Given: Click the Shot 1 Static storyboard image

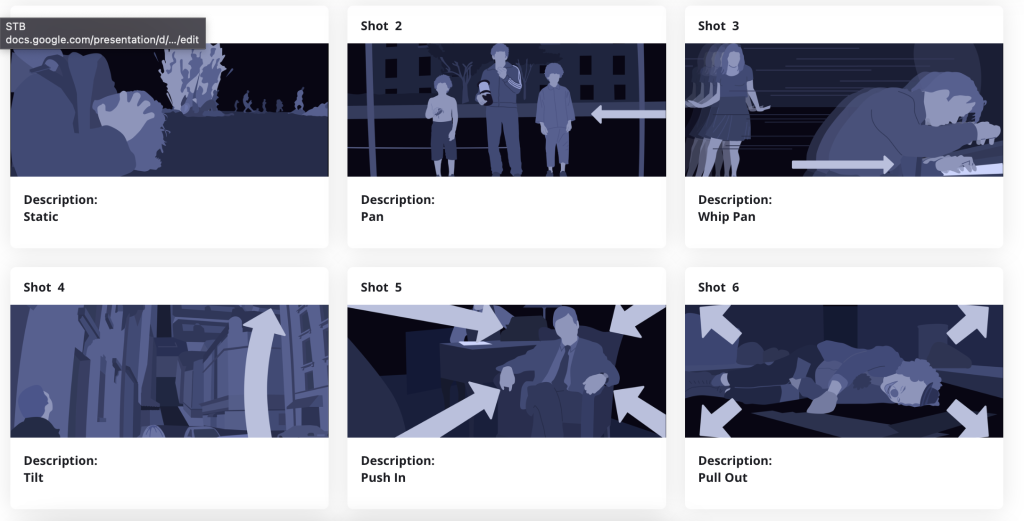Looking at the screenshot, I should pos(169,110).
